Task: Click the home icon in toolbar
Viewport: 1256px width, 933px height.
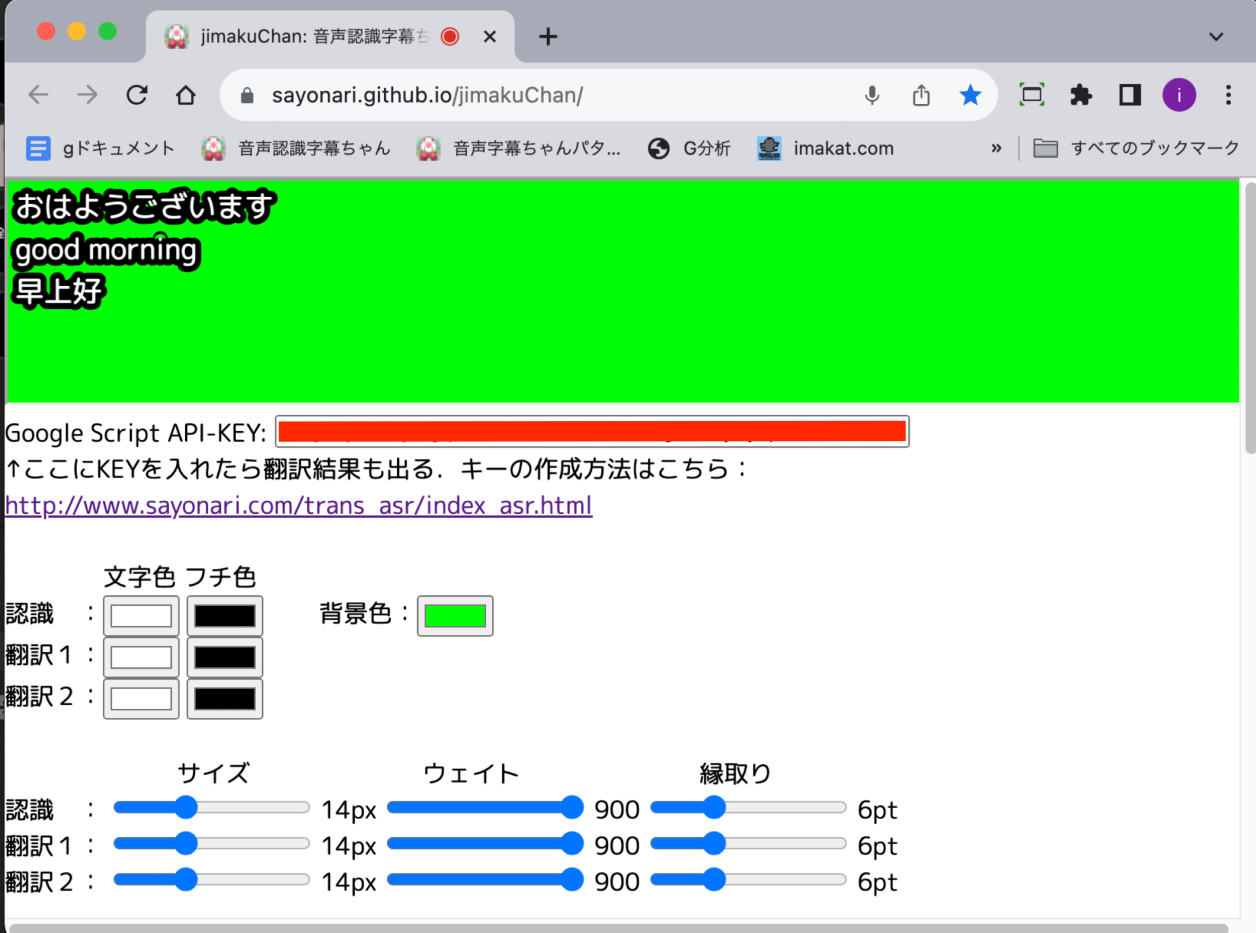Action: (186, 95)
